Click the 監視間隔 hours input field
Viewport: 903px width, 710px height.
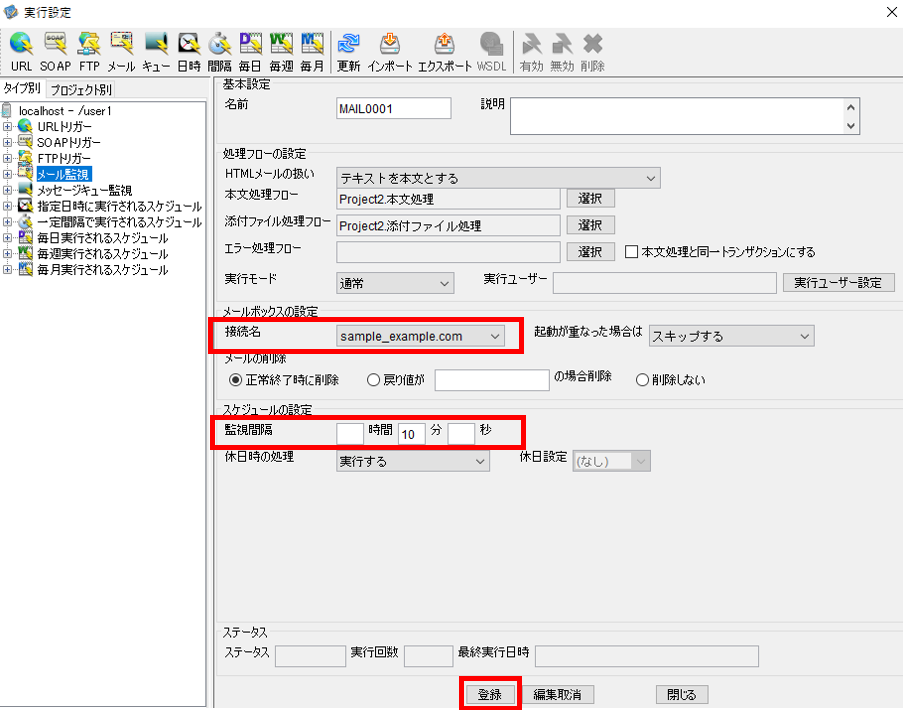tap(350, 434)
